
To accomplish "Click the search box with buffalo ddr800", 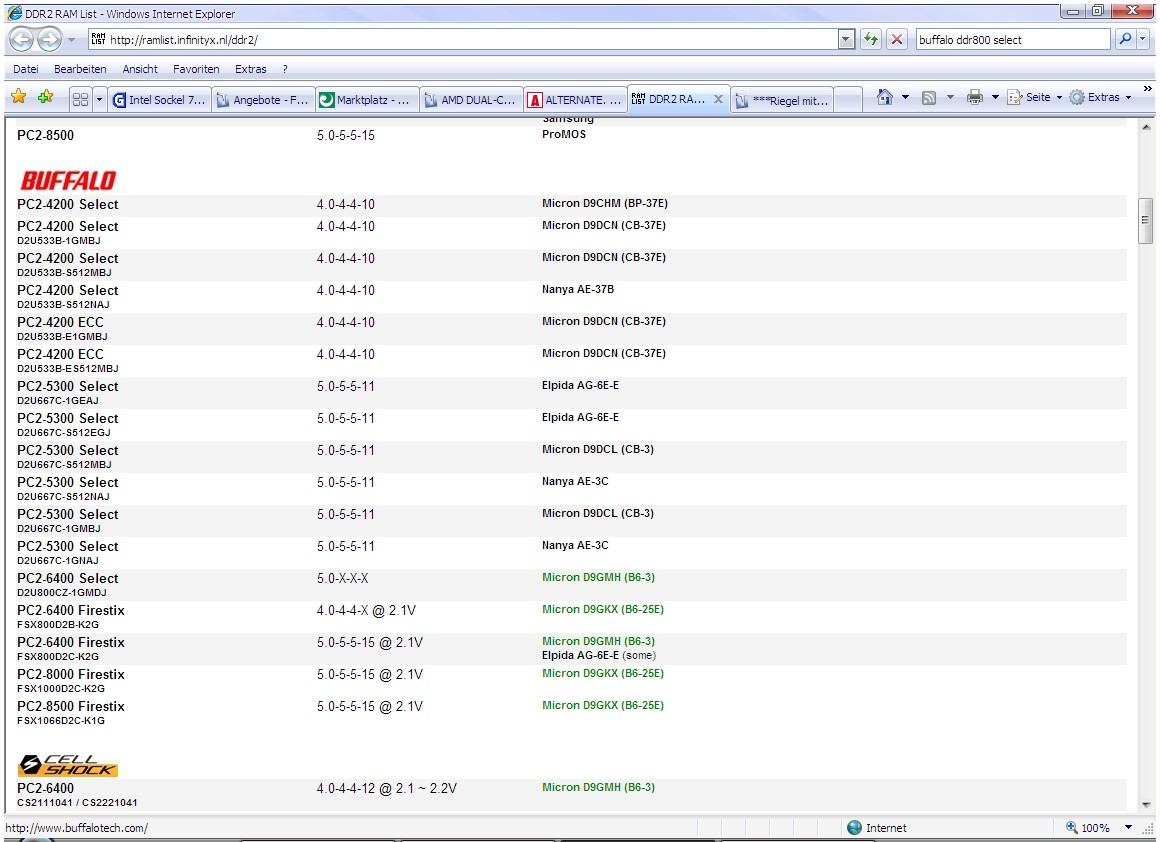I will click(1012, 40).
